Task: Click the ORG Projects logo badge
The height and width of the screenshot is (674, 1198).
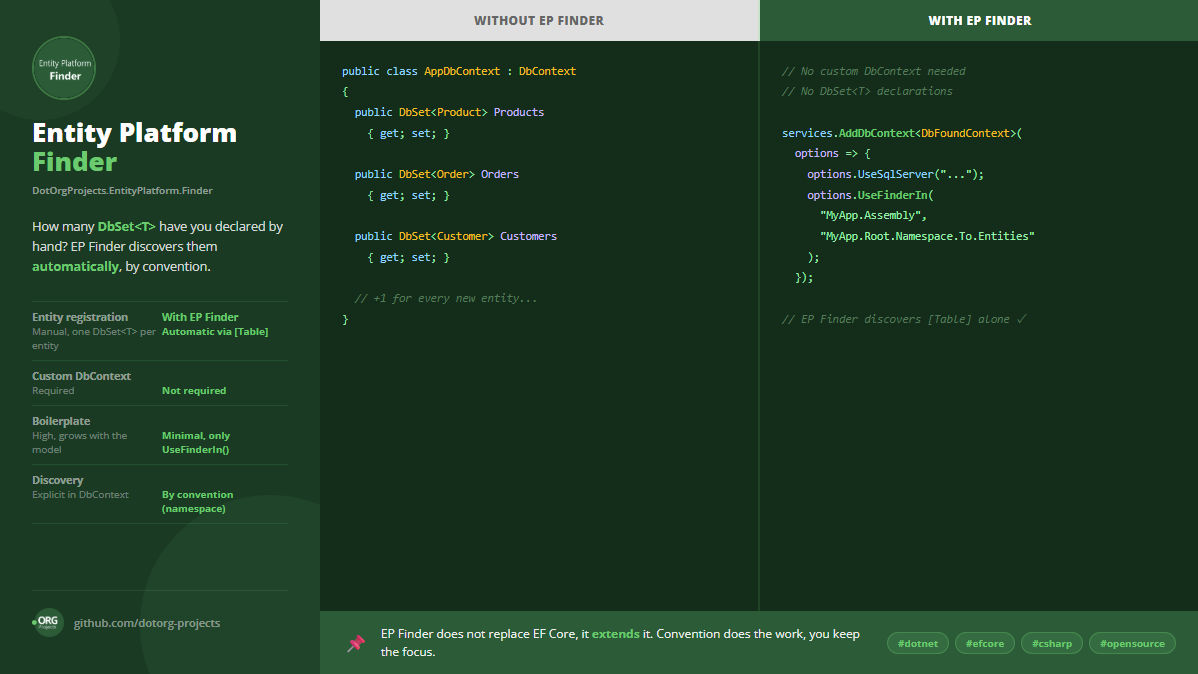Action: 47,623
